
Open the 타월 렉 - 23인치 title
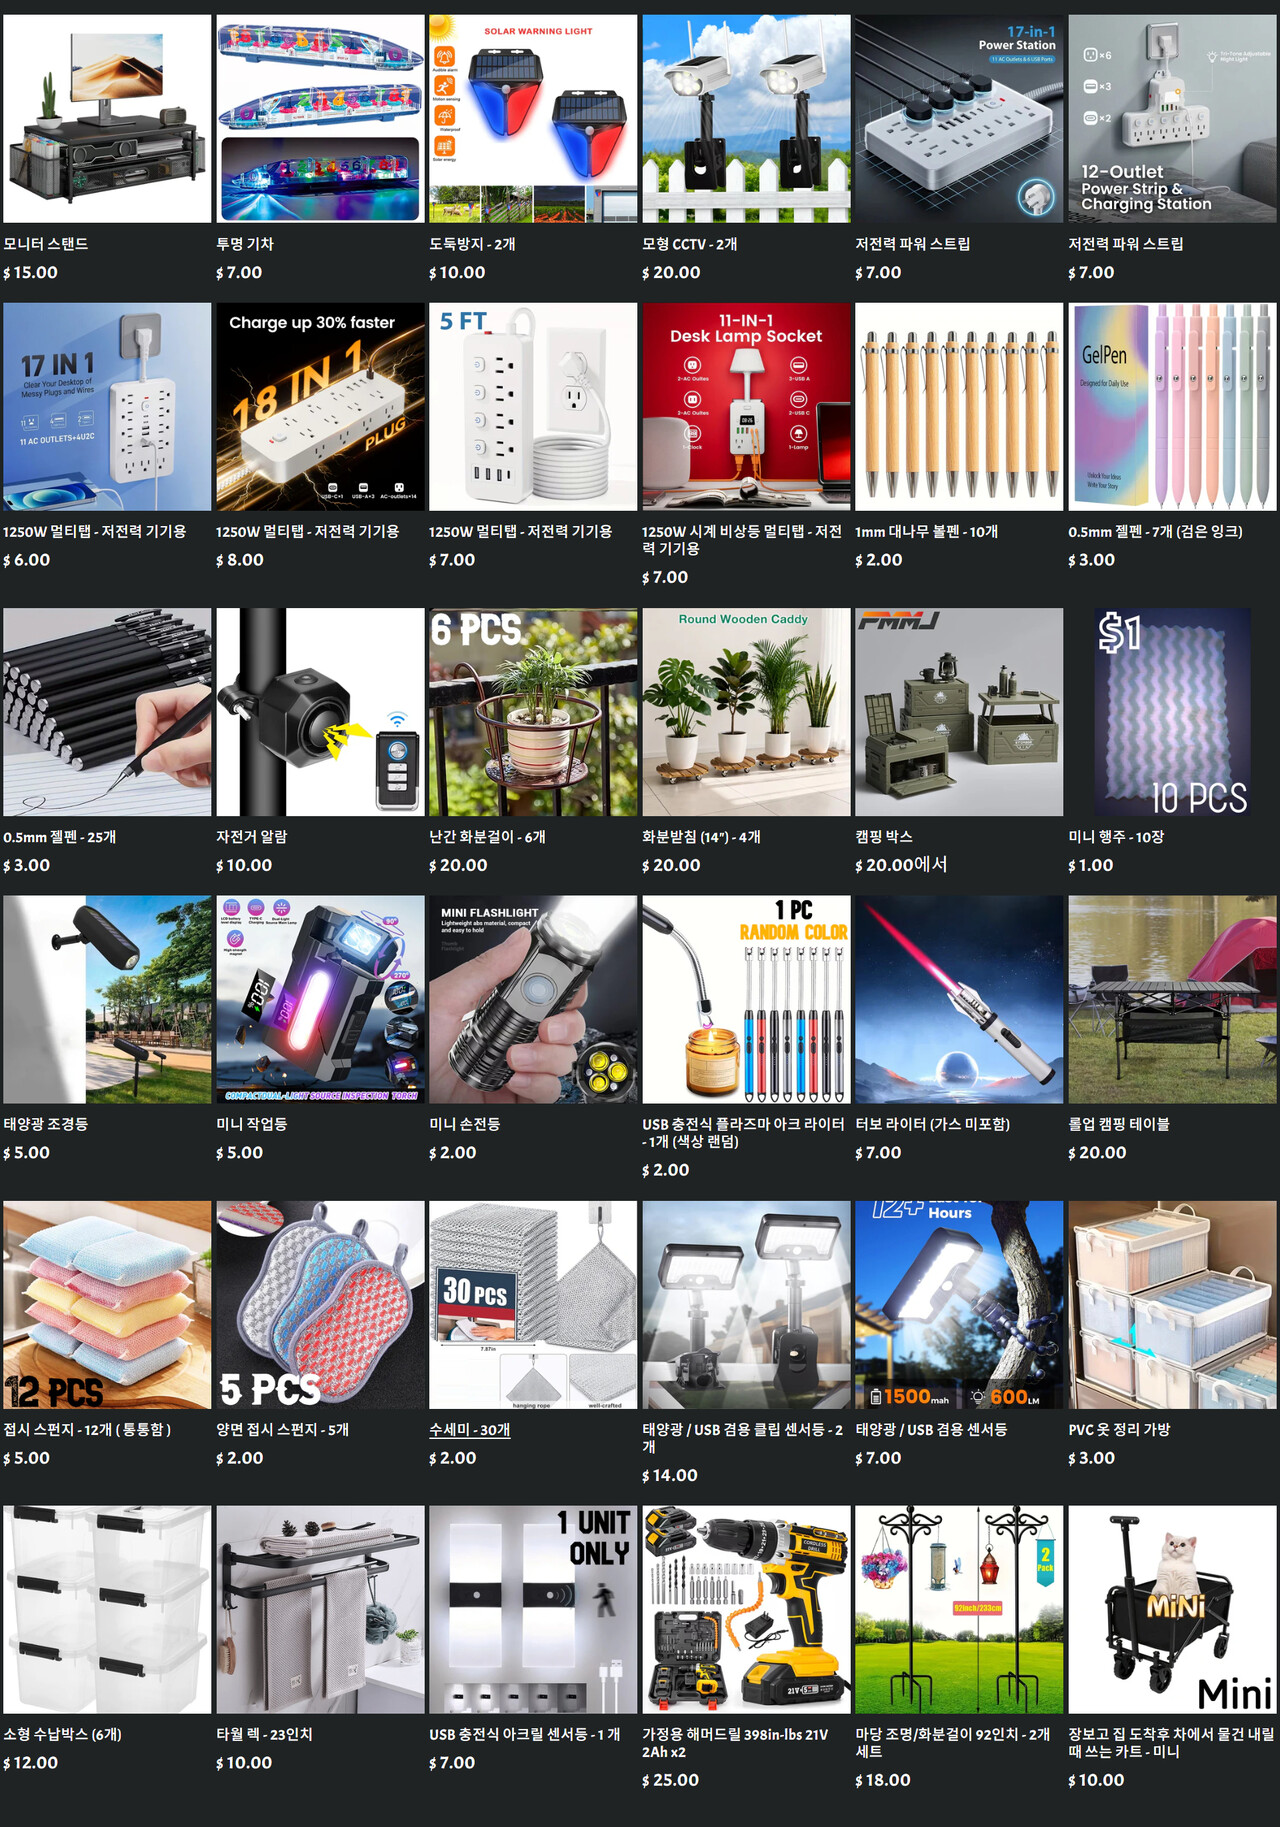click(264, 1734)
